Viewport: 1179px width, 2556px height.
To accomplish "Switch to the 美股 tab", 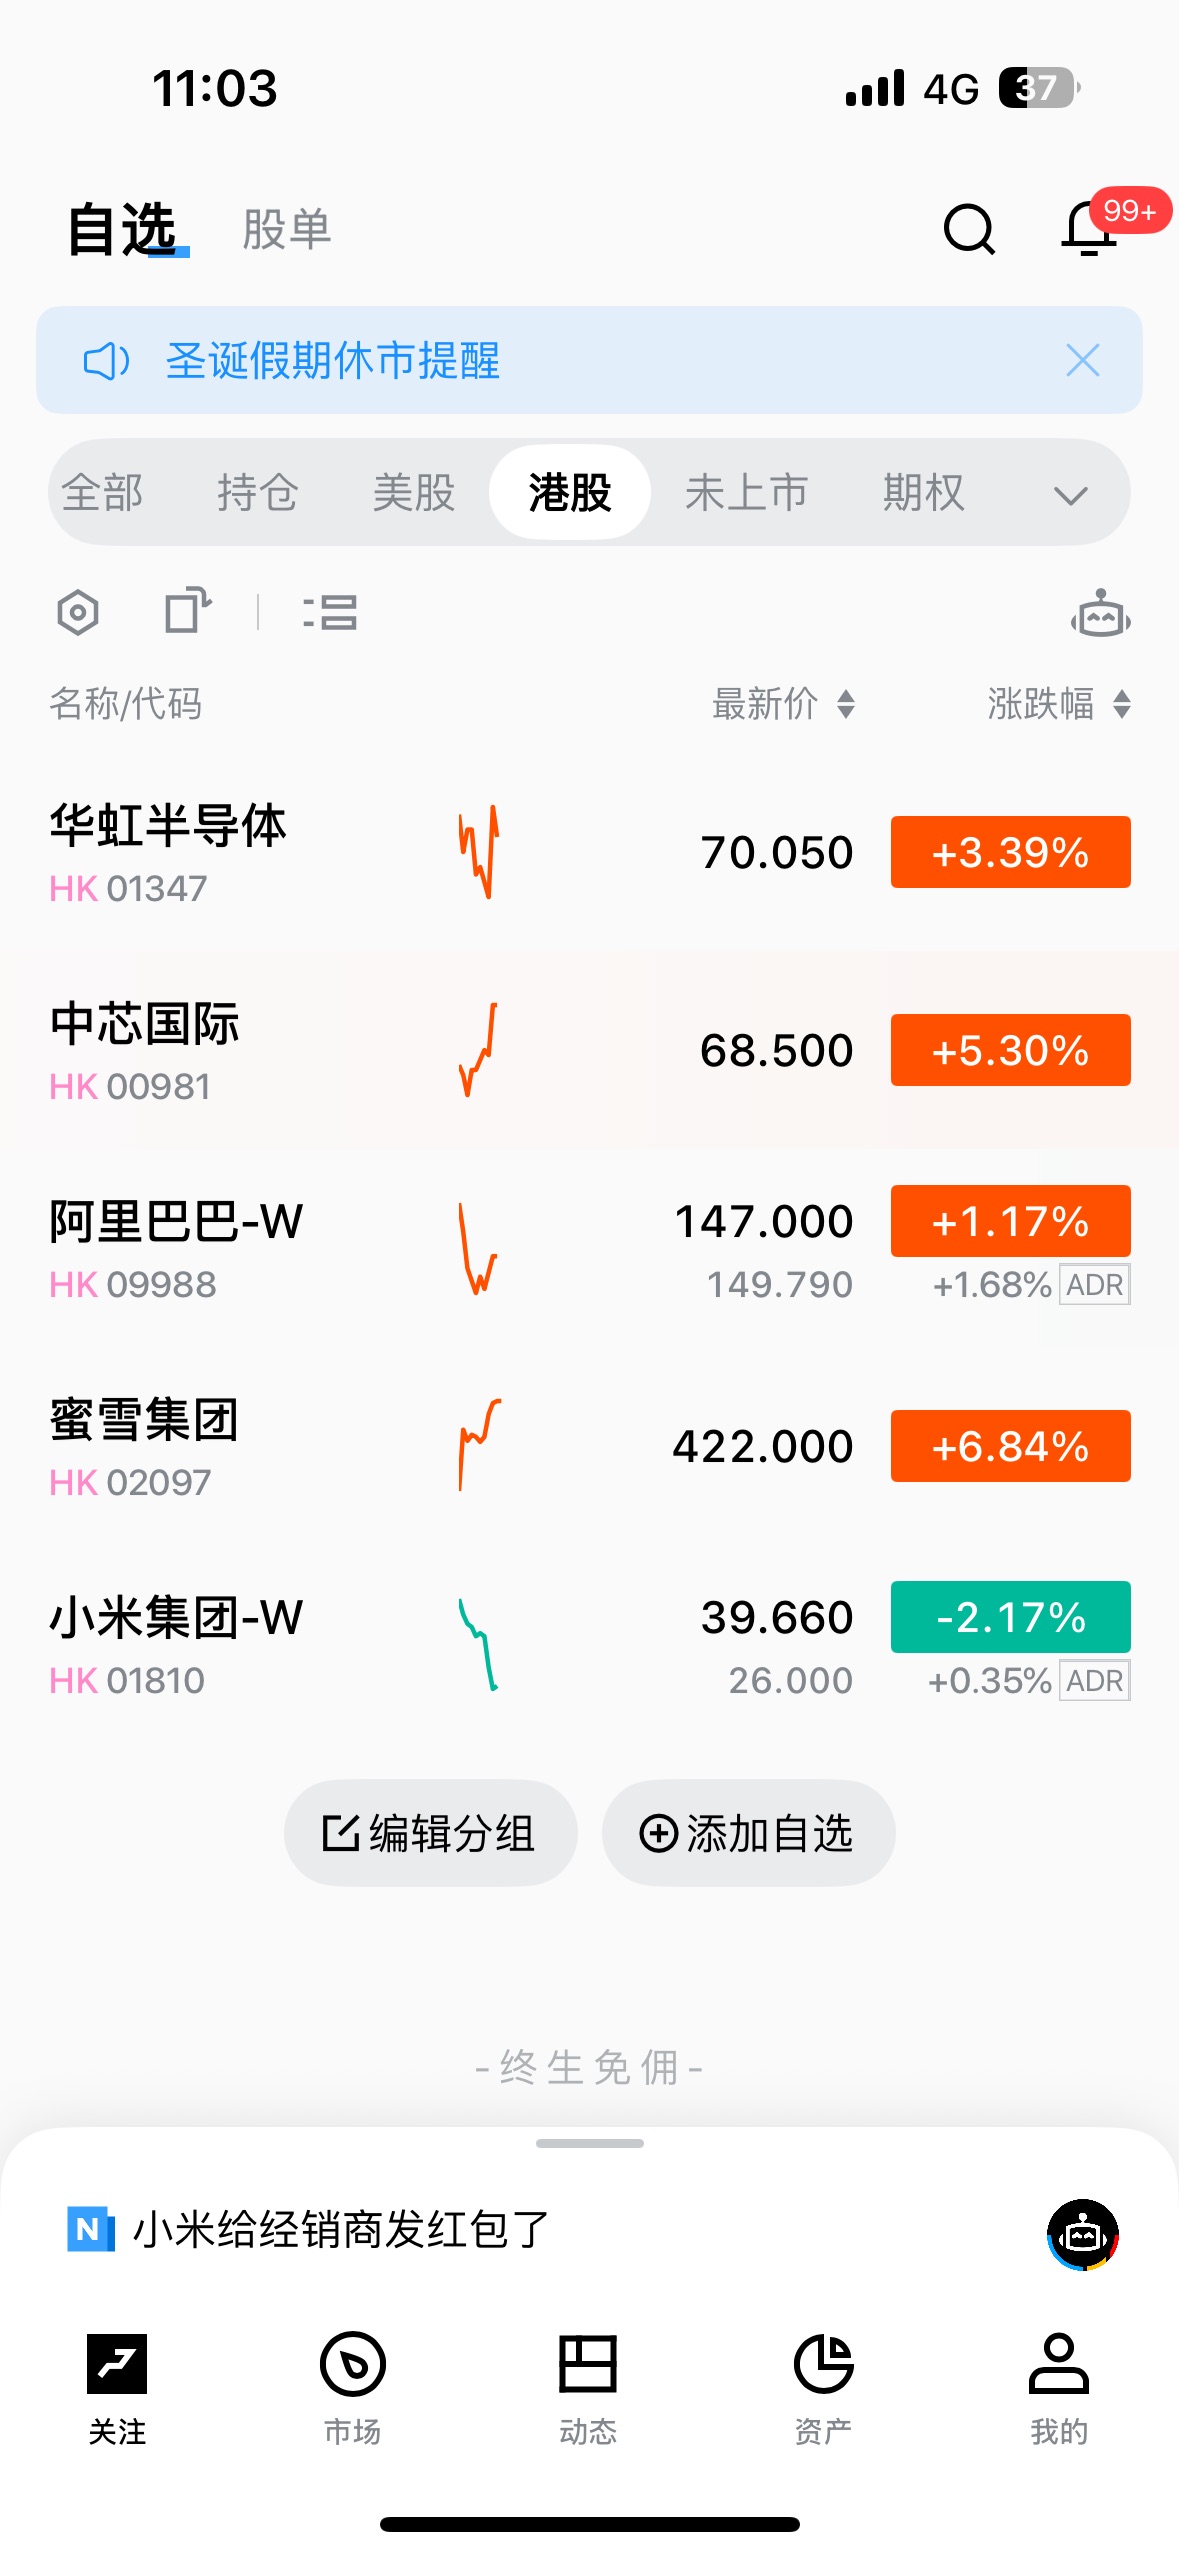I will click(413, 493).
